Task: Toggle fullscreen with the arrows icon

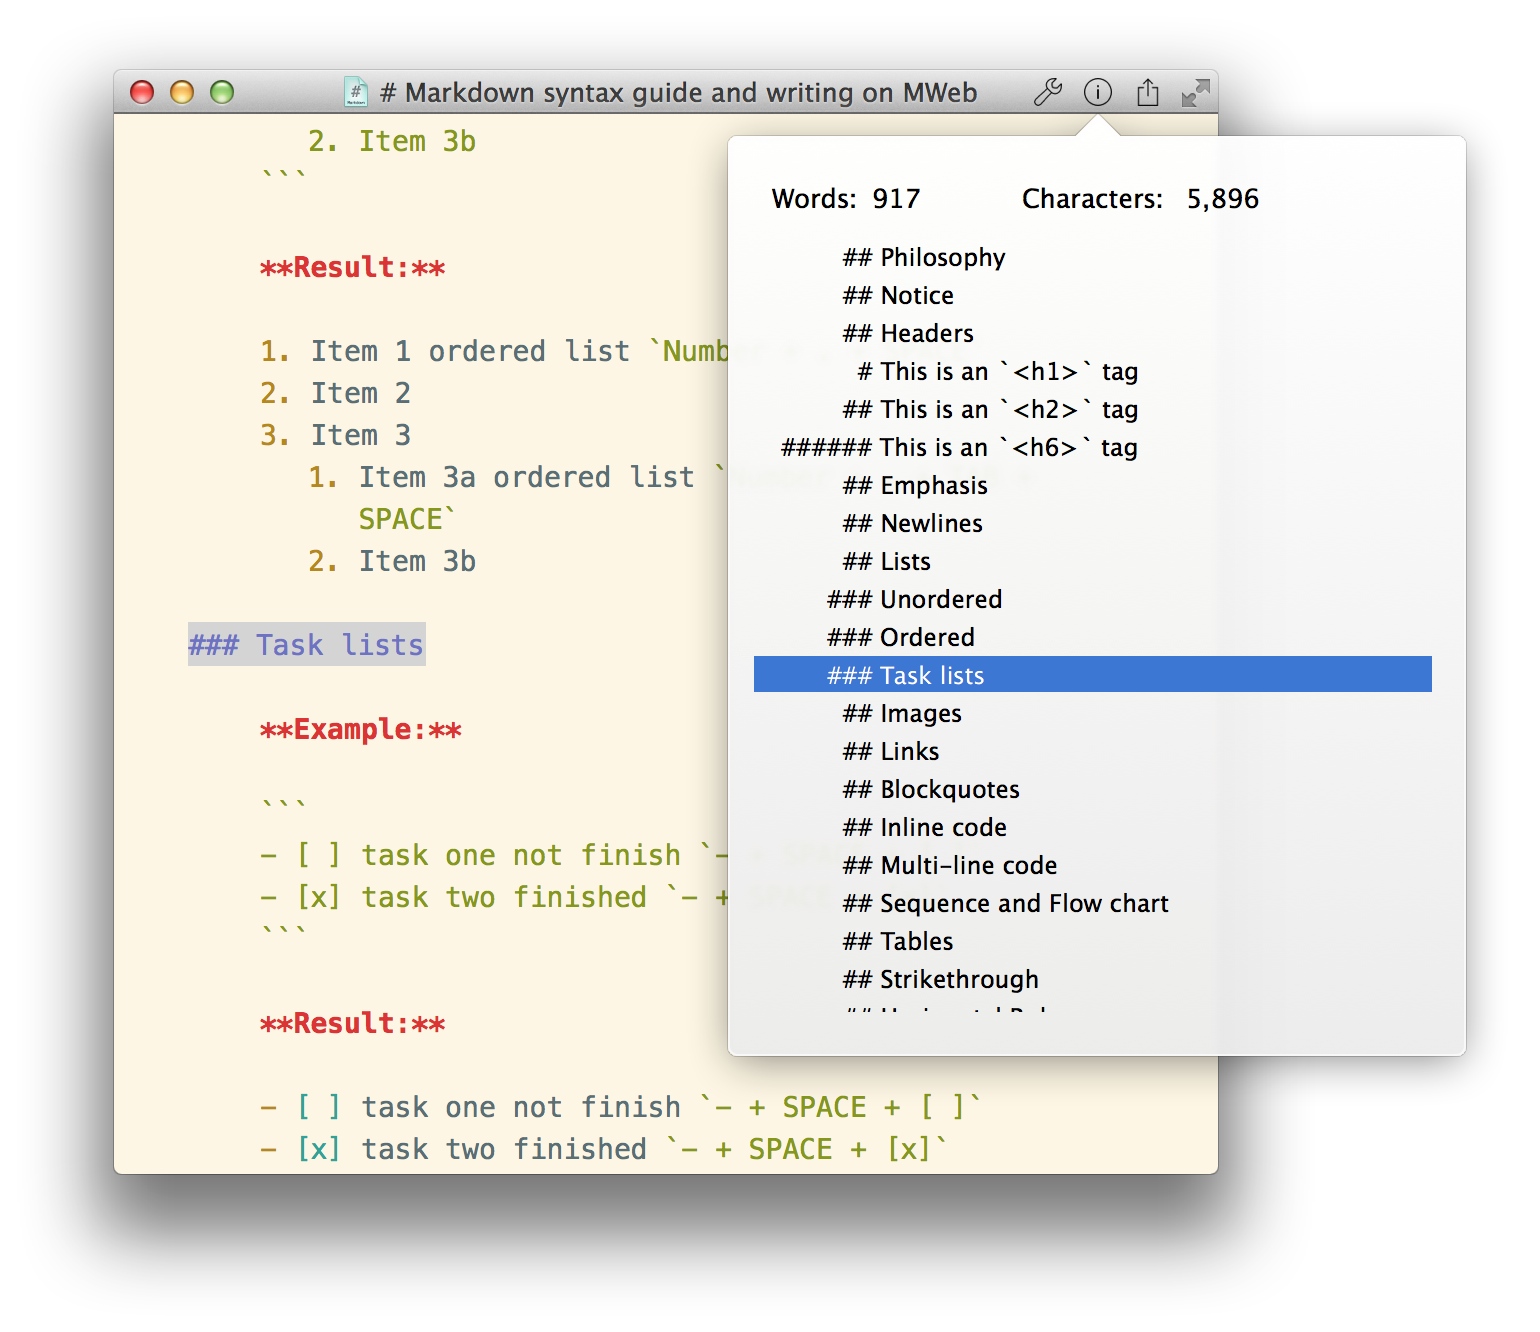Action: [1195, 93]
